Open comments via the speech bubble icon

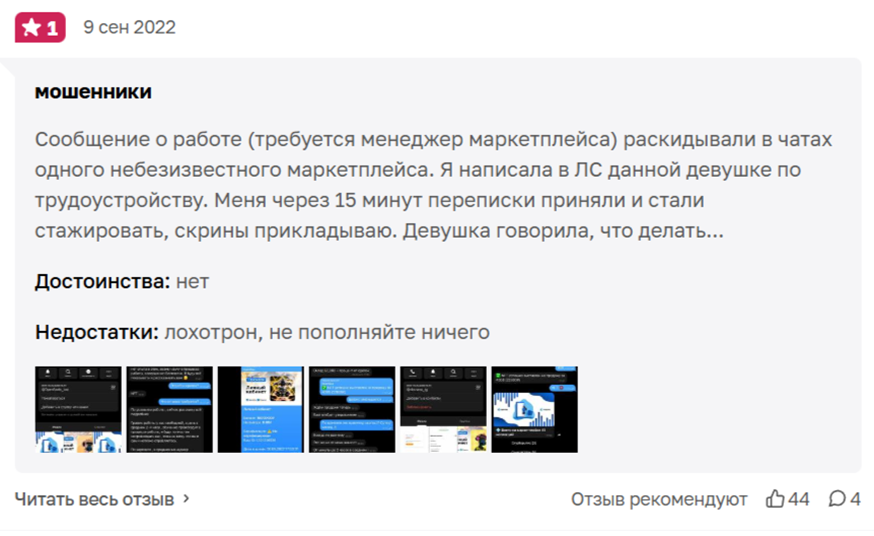pos(837,499)
